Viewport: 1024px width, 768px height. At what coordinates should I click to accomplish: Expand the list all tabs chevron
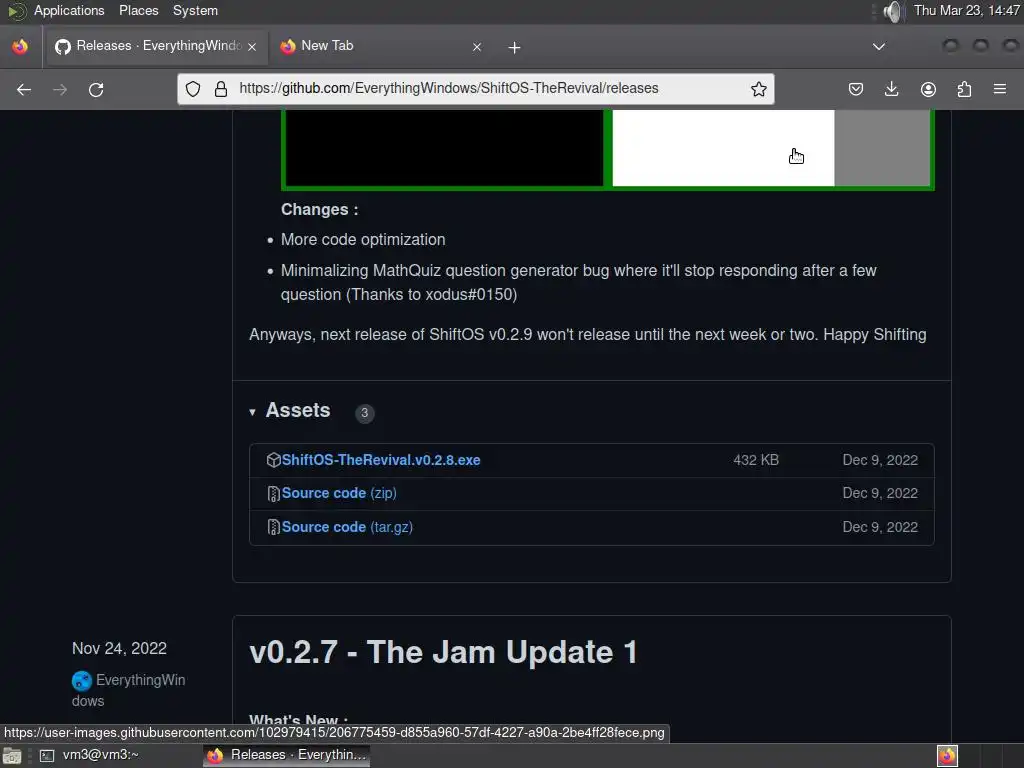pyautogui.click(x=879, y=46)
